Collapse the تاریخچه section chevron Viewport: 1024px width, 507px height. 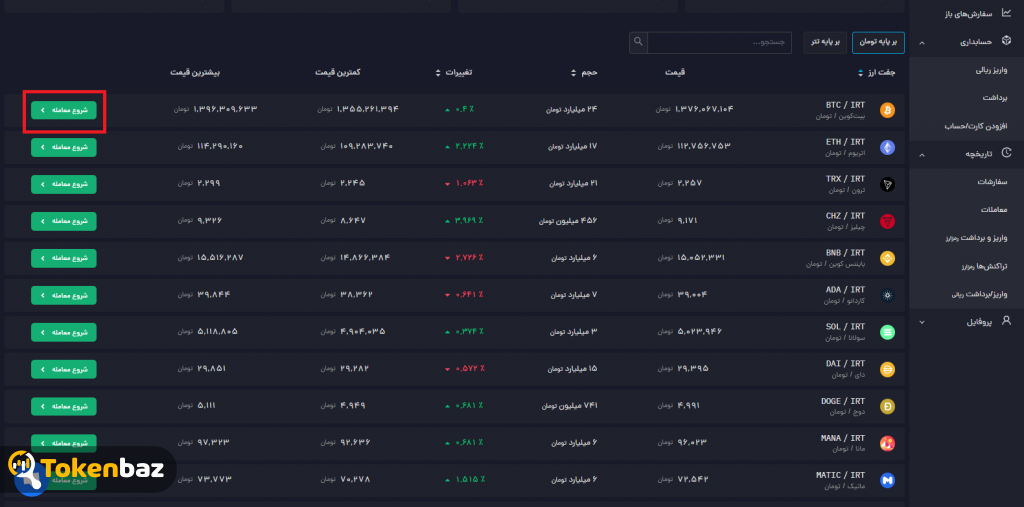point(921,155)
